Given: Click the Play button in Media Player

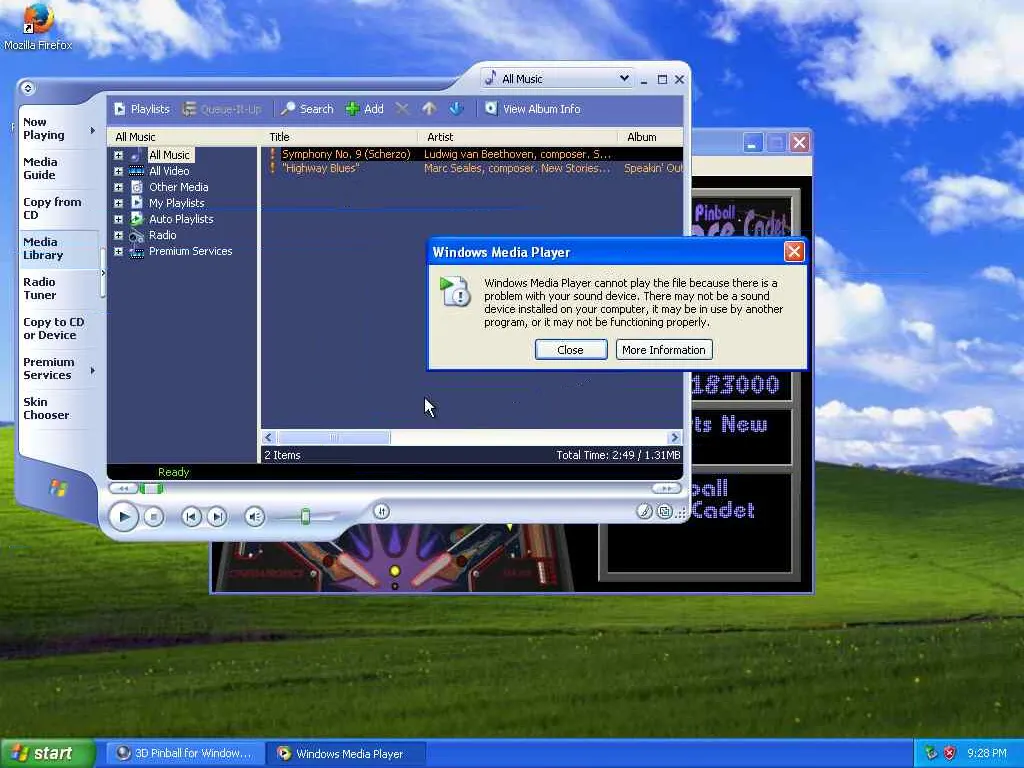Looking at the screenshot, I should click(x=123, y=517).
